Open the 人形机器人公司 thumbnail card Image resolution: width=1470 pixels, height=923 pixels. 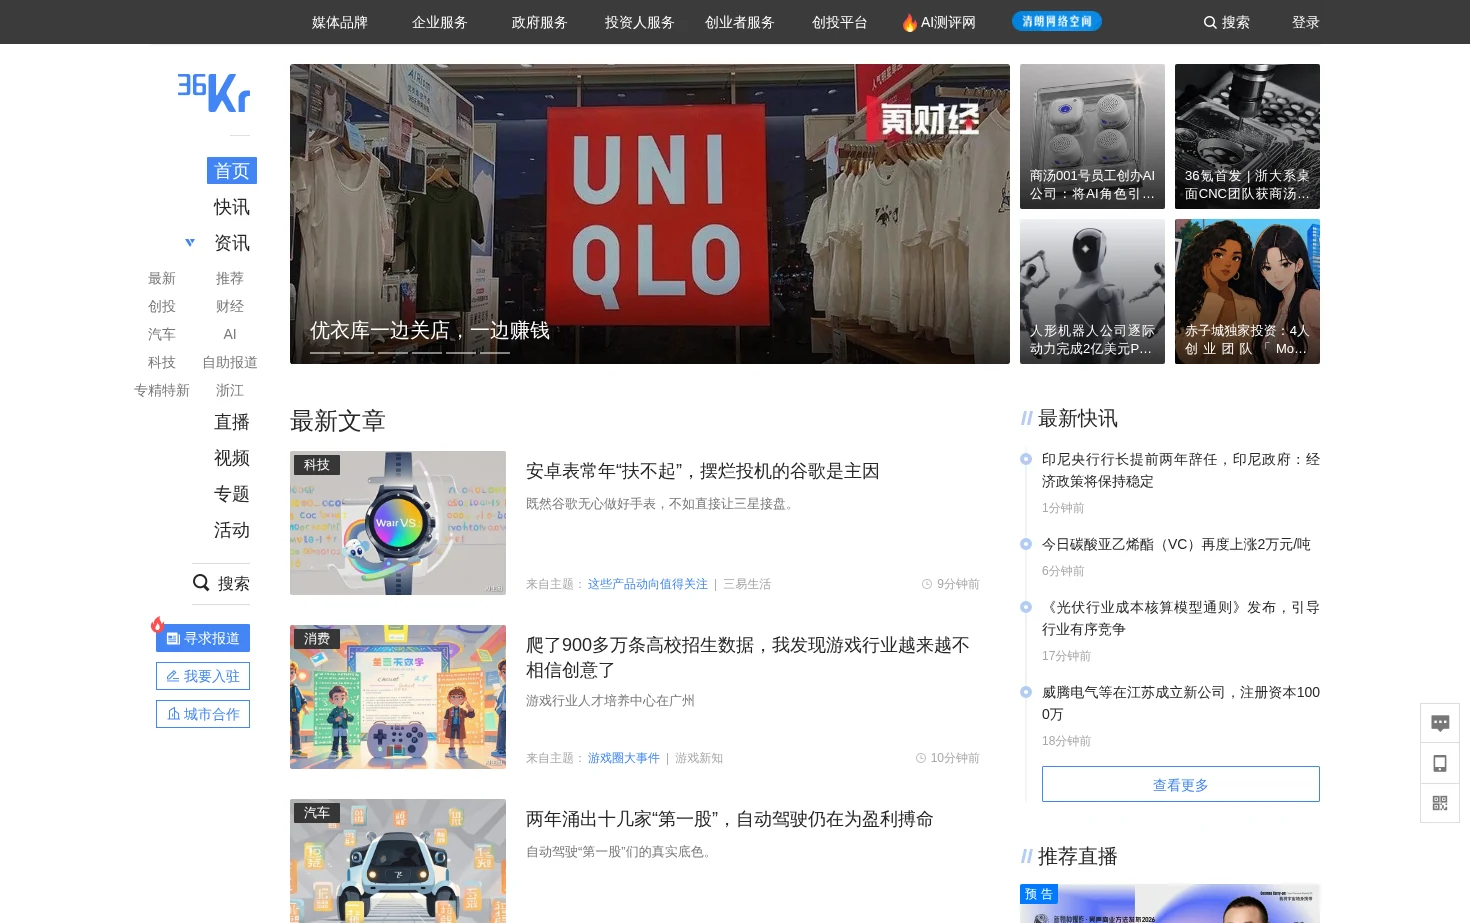click(x=1092, y=292)
